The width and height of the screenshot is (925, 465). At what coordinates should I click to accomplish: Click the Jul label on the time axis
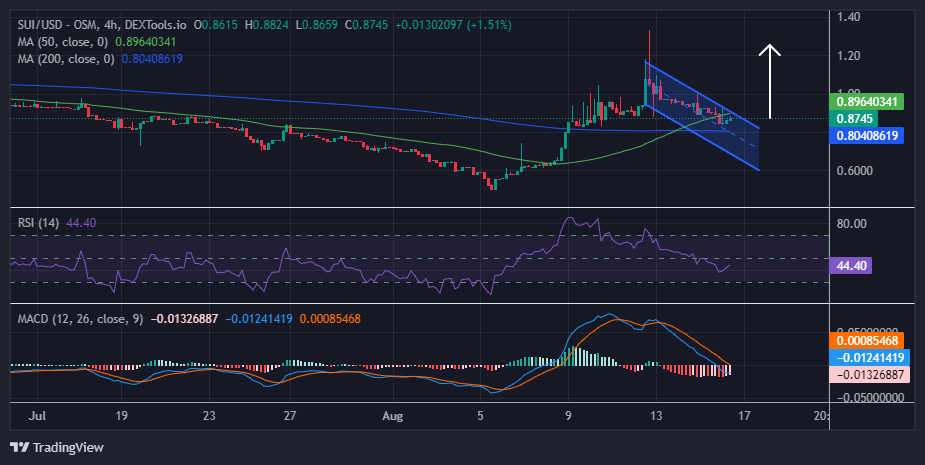click(37, 416)
